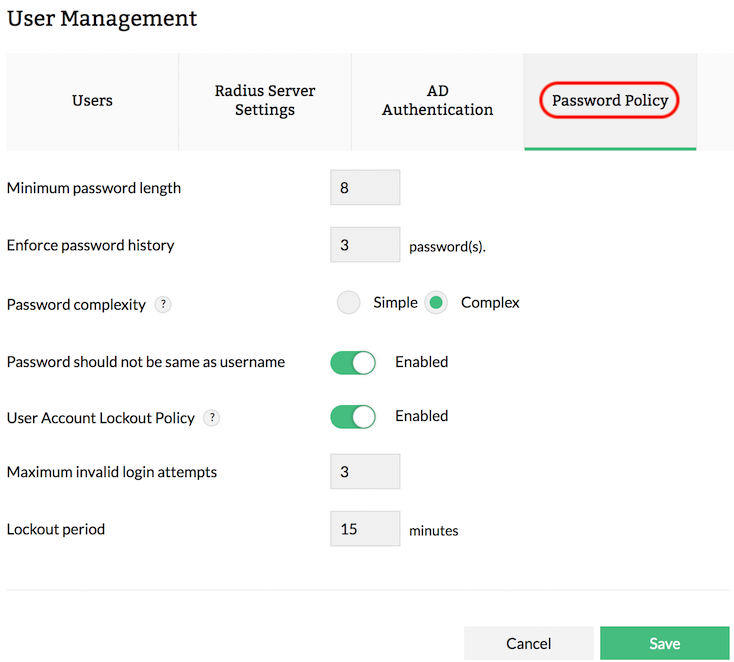734x662 pixels.
Task: Select the Password Policy tab
Action: 610,101
